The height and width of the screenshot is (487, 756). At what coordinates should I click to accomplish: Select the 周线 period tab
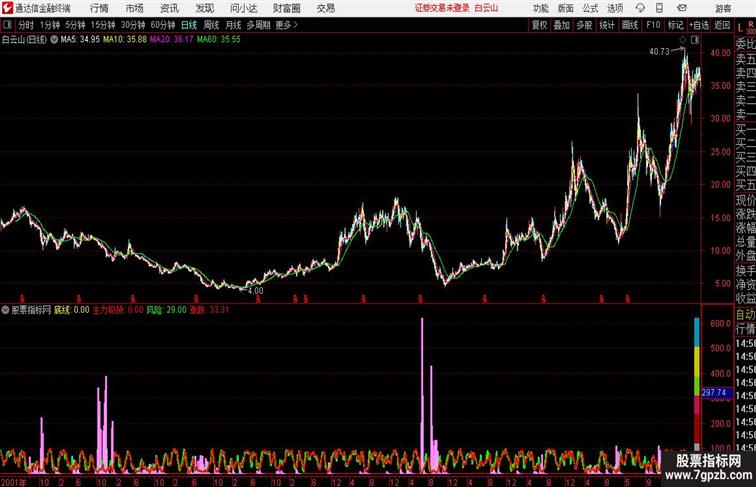click(x=211, y=25)
